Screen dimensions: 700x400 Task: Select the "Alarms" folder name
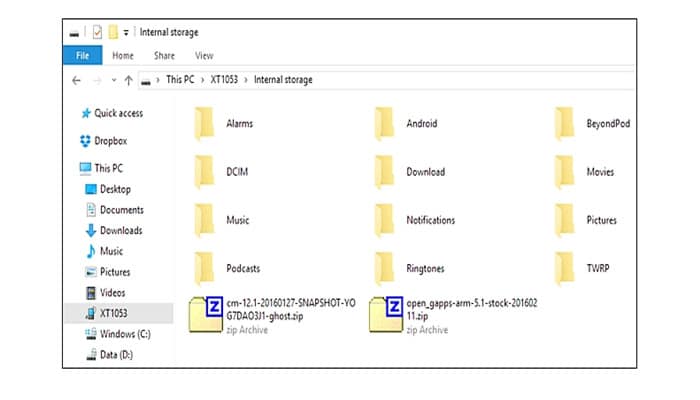pyautogui.click(x=239, y=124)
